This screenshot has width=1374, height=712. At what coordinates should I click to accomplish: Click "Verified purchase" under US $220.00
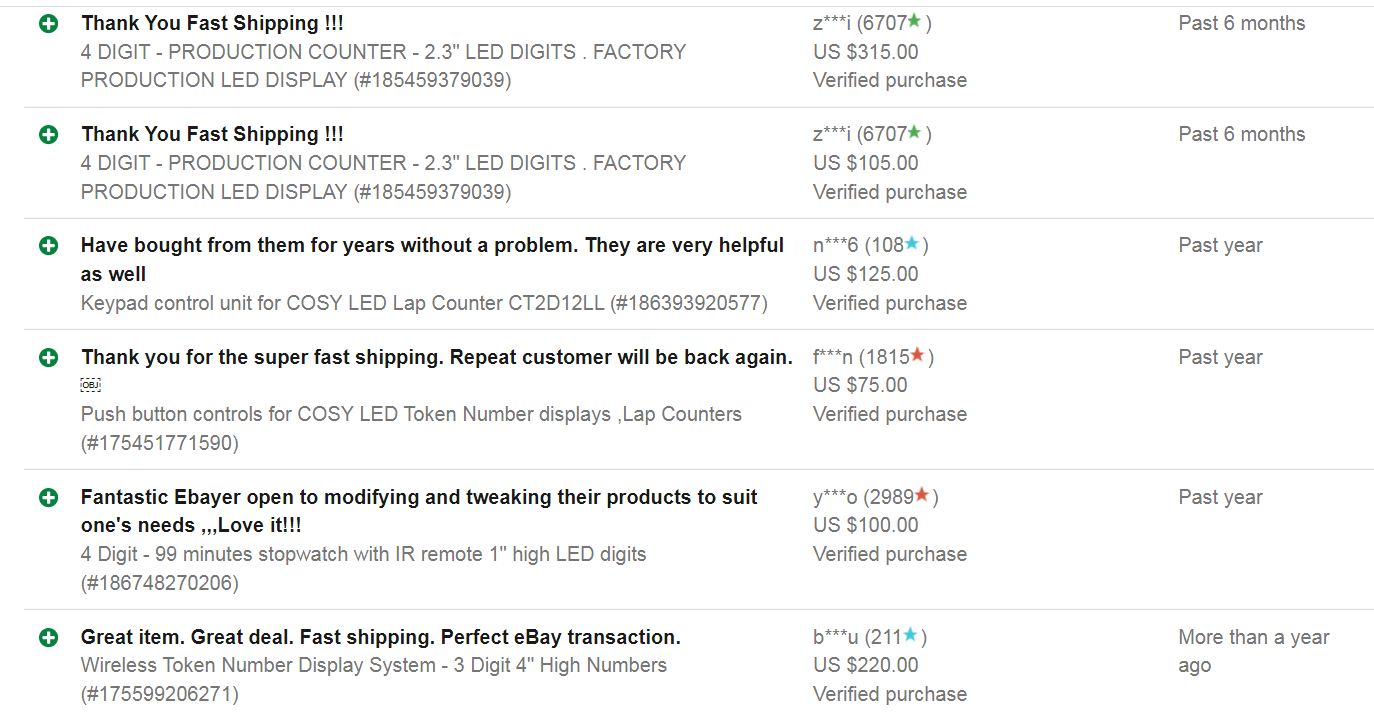pos(890,694)
